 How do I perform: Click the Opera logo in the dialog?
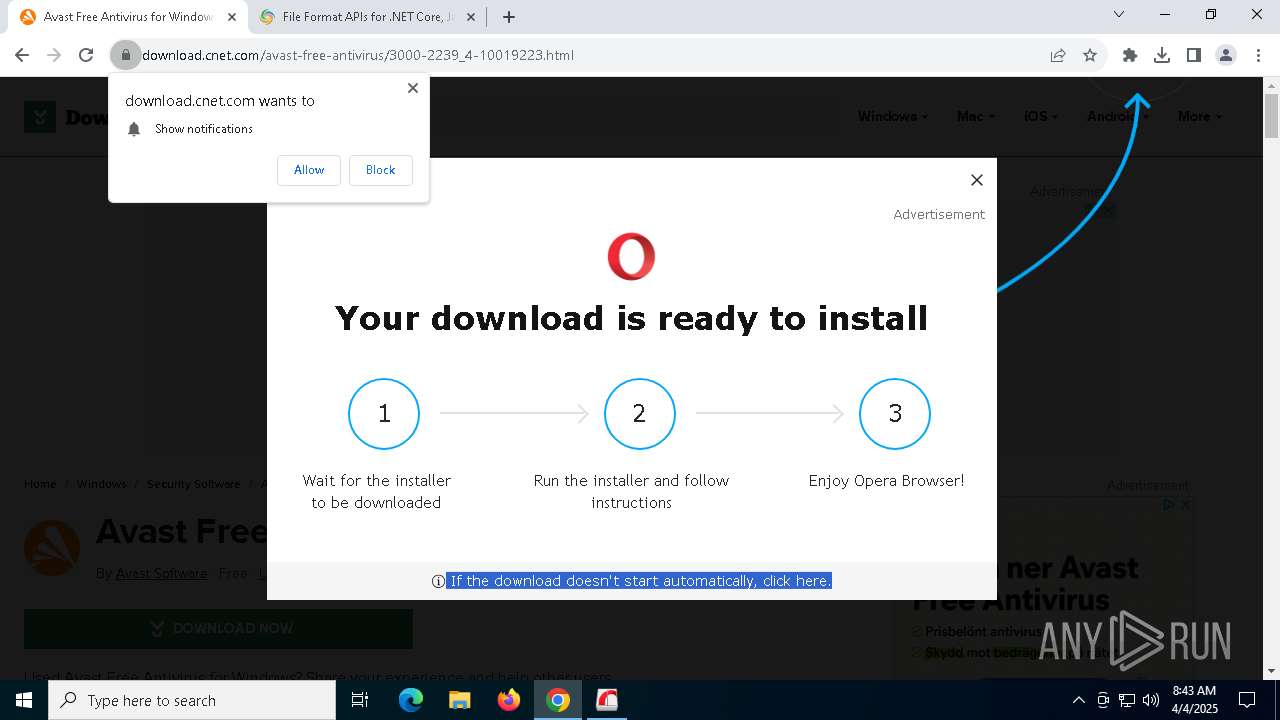(631, 257)
